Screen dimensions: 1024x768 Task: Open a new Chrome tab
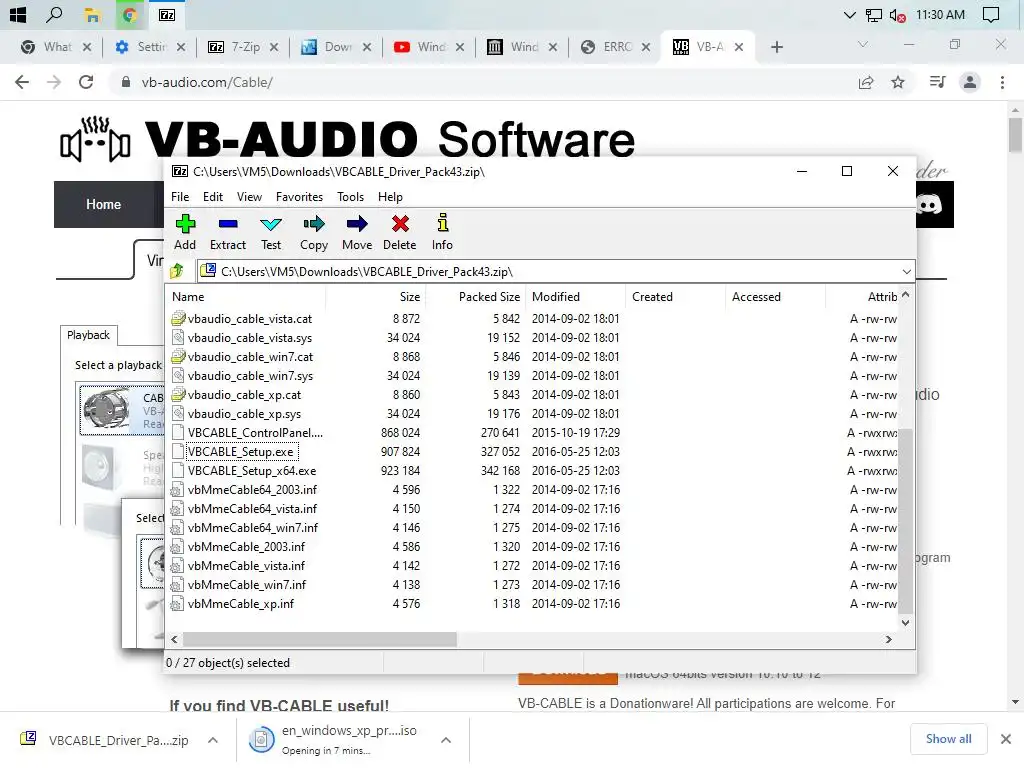(x=776, y=46)
